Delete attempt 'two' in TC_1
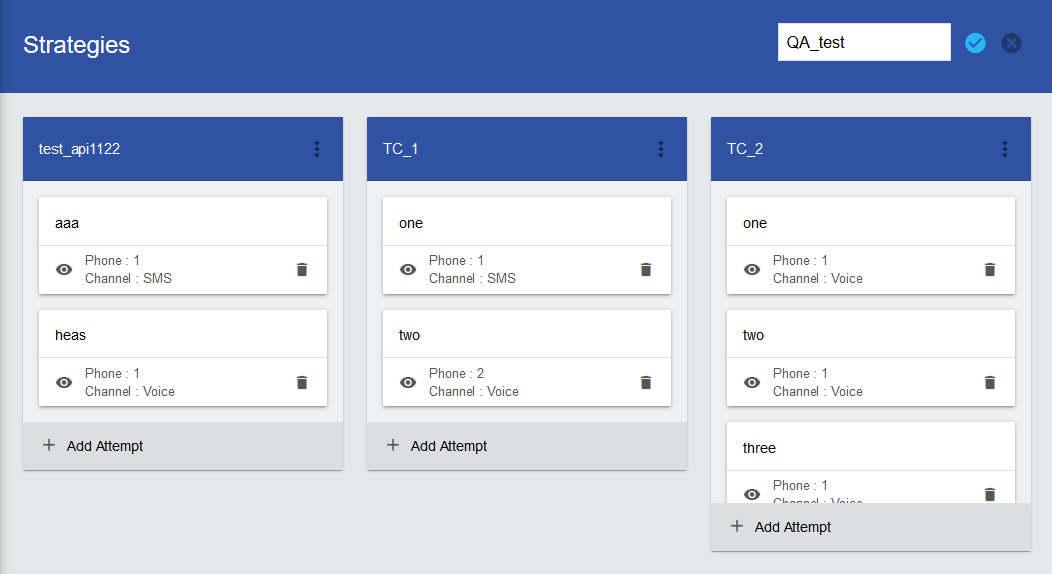The image size is (1052, 574). [646, 382]
